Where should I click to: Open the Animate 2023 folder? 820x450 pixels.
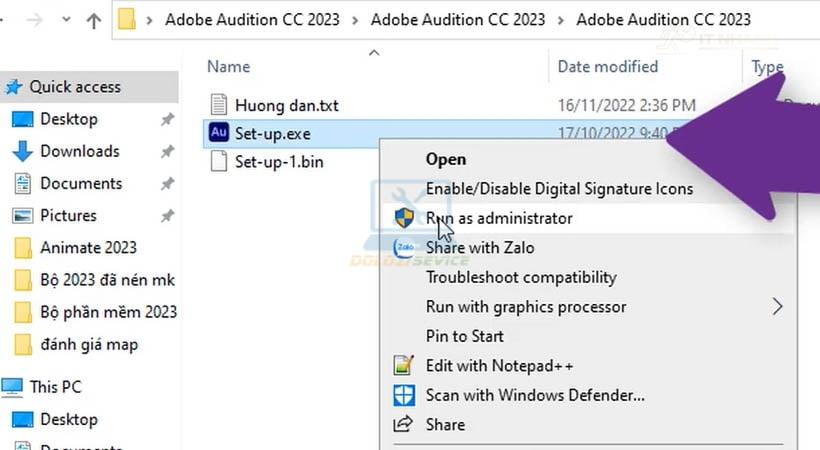coord(88,248)
